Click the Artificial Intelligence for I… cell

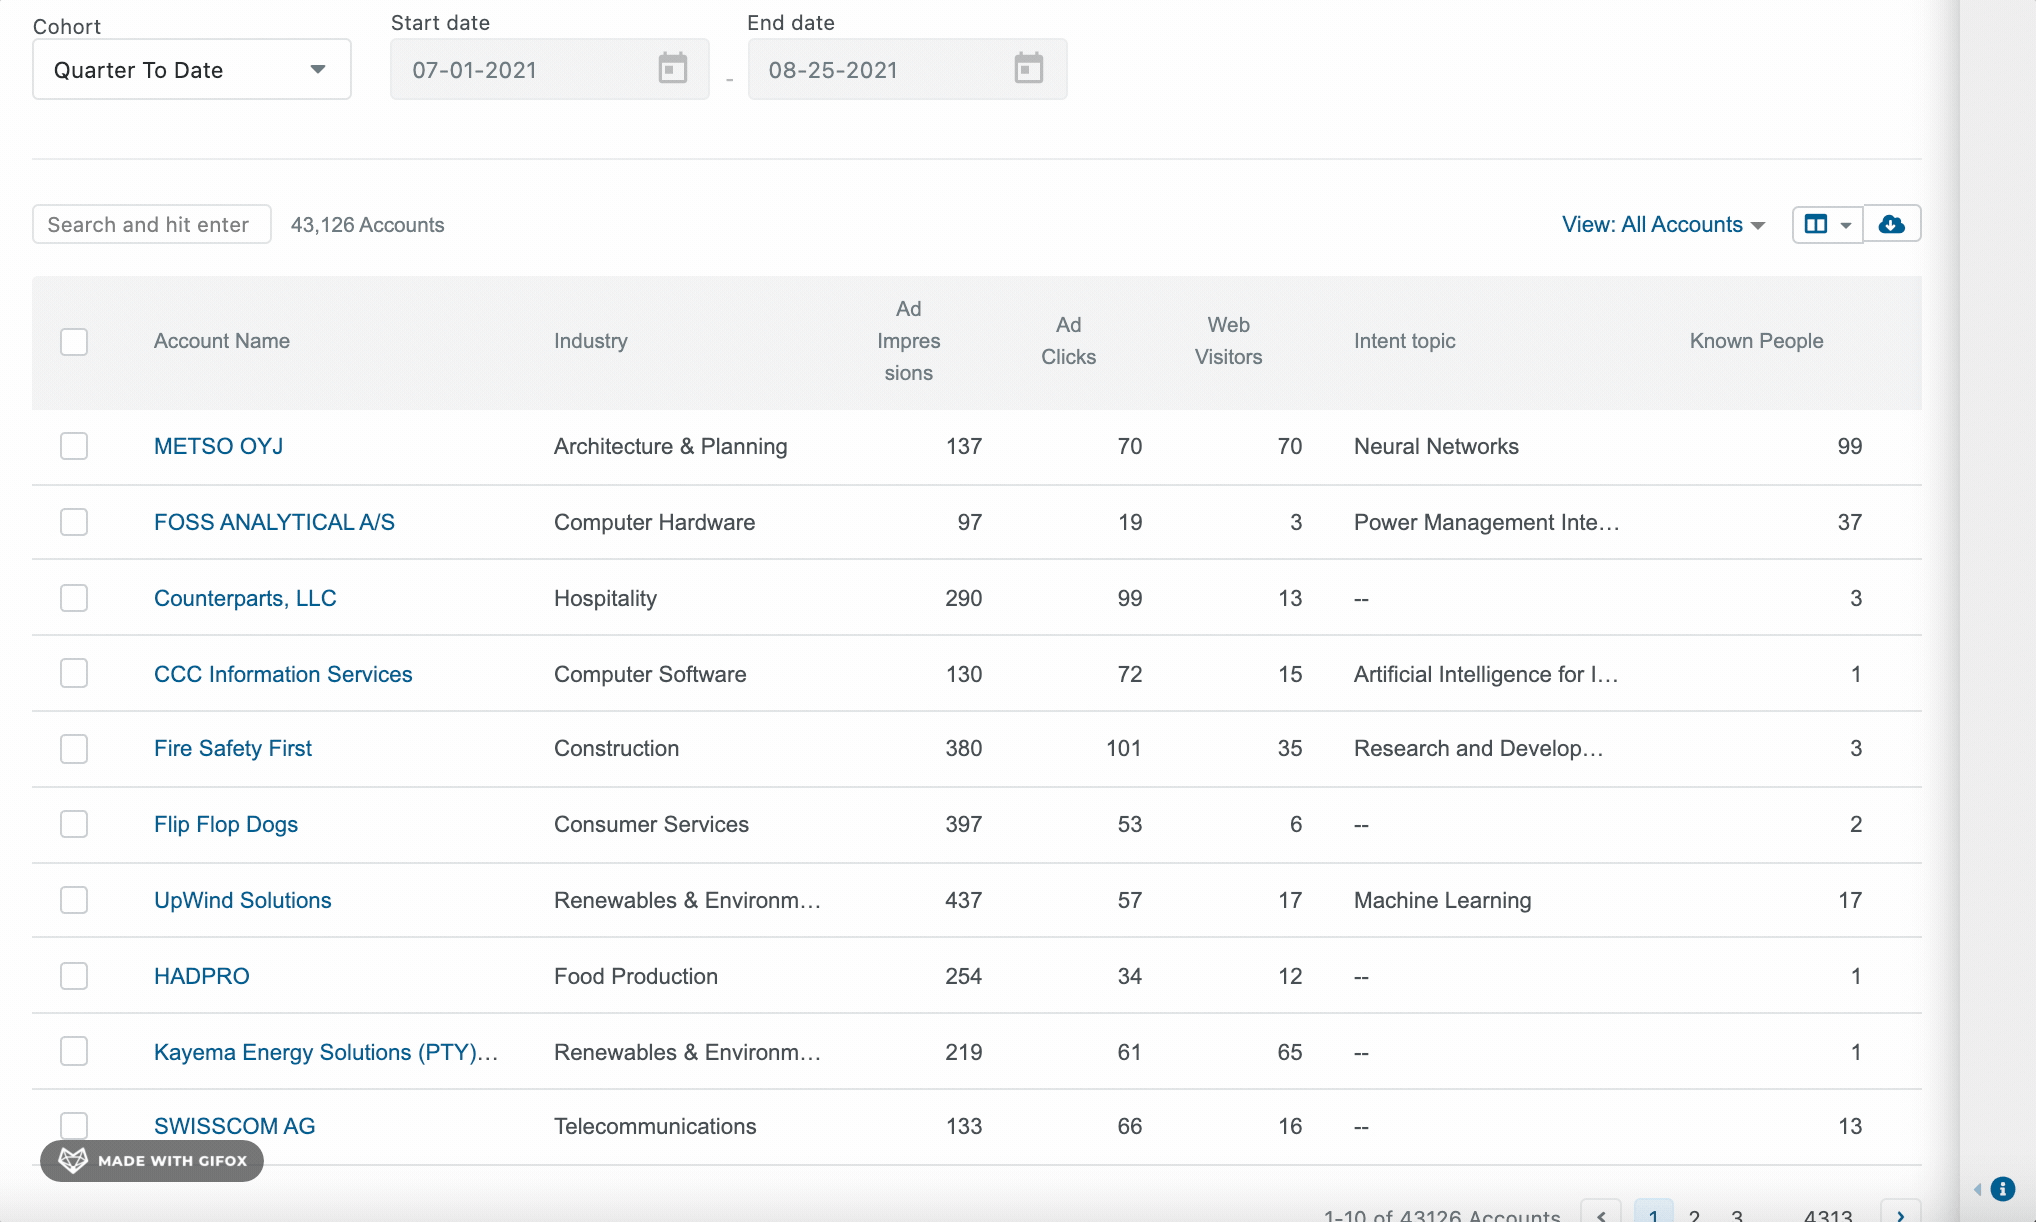(1485, 674)
